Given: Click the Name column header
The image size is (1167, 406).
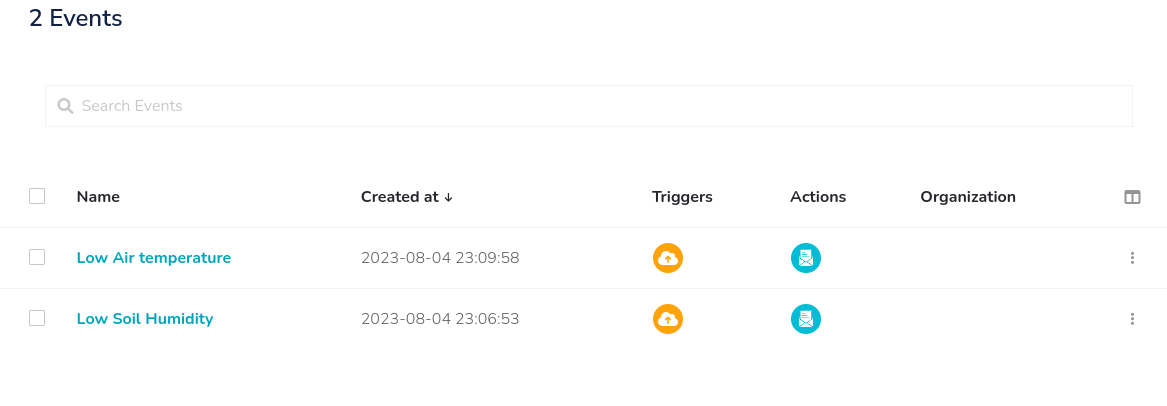Looking at the screenshot, I should (x=98, y=197).
